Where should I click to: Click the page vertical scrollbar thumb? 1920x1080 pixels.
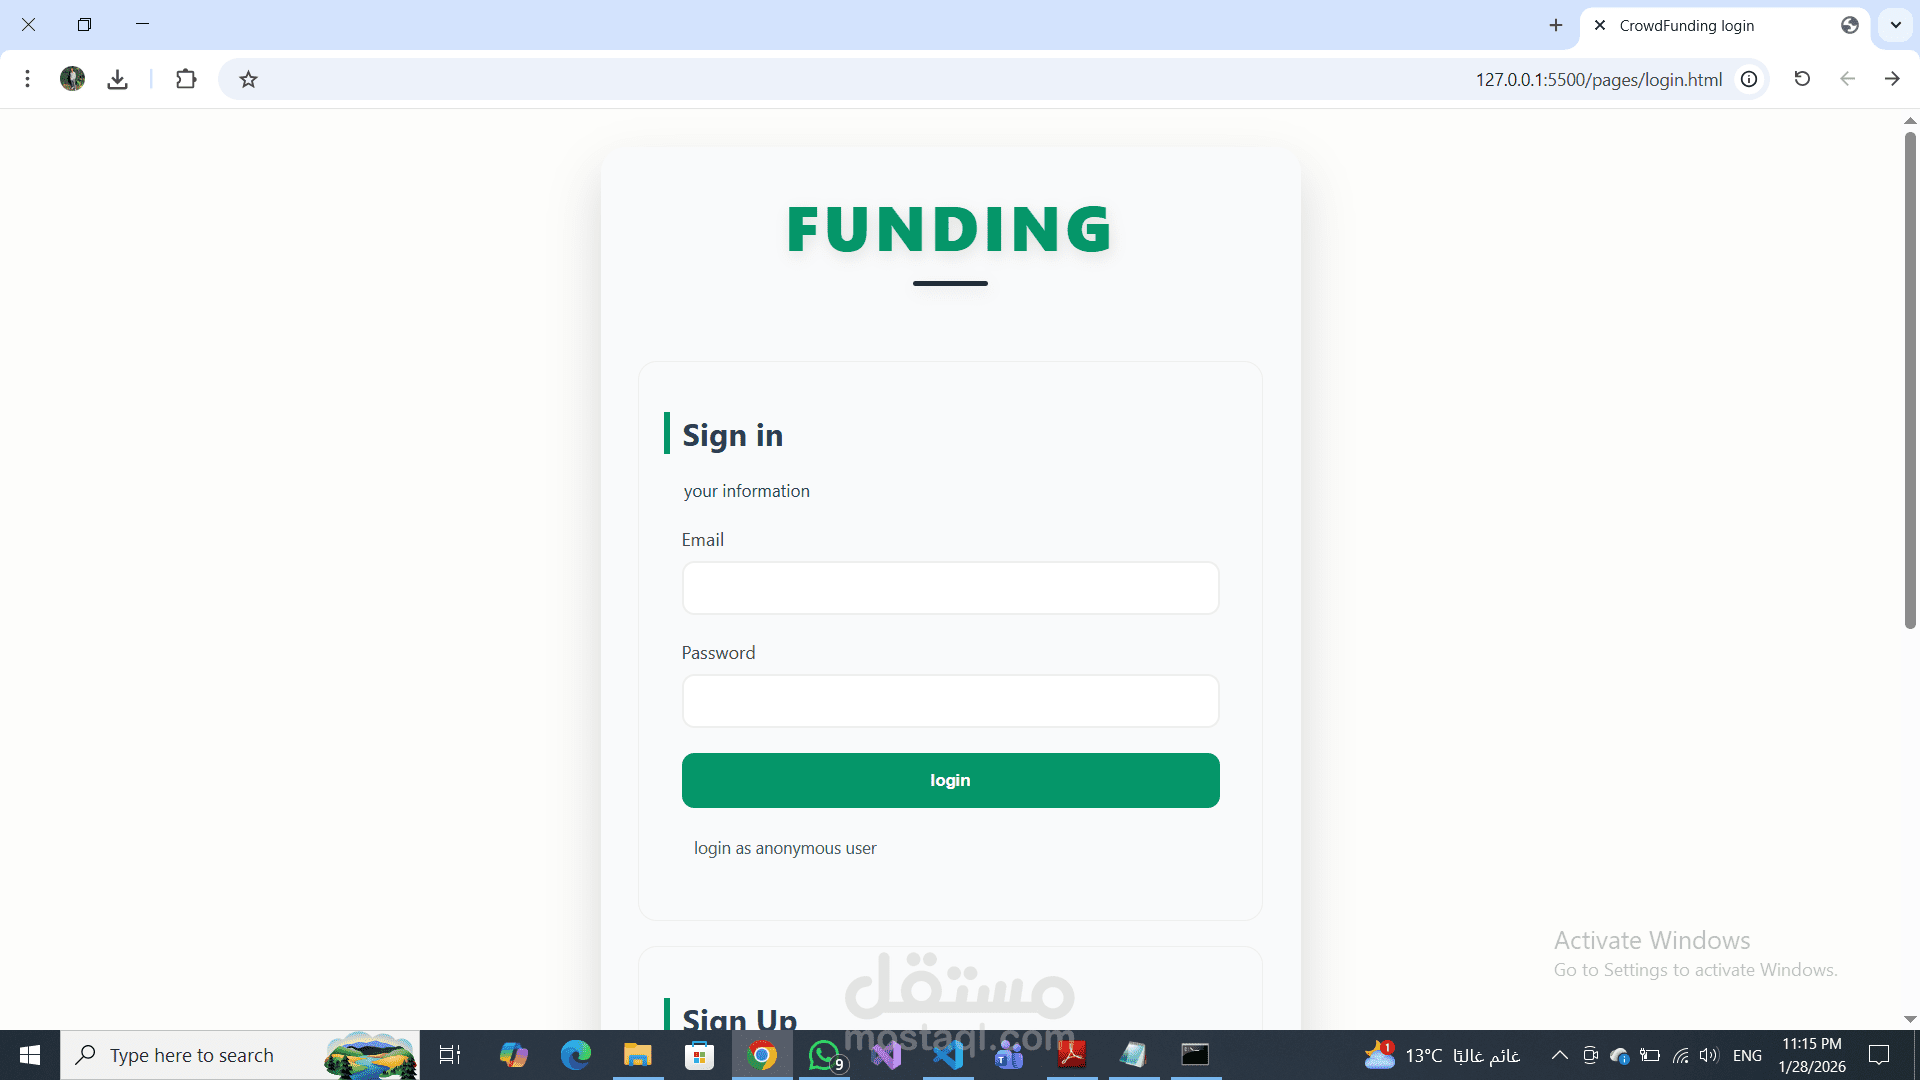(x=1910, y=380)
